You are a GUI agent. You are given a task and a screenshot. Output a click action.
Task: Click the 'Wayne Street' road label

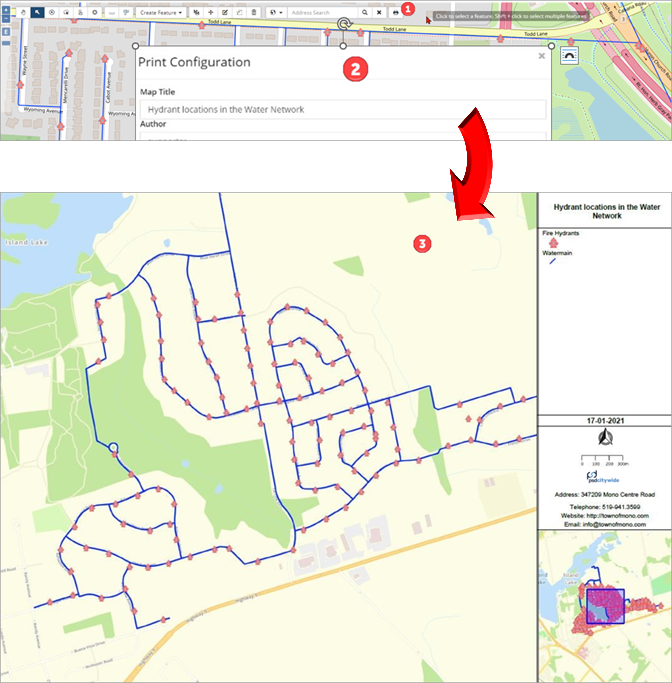tap(25, 61)
